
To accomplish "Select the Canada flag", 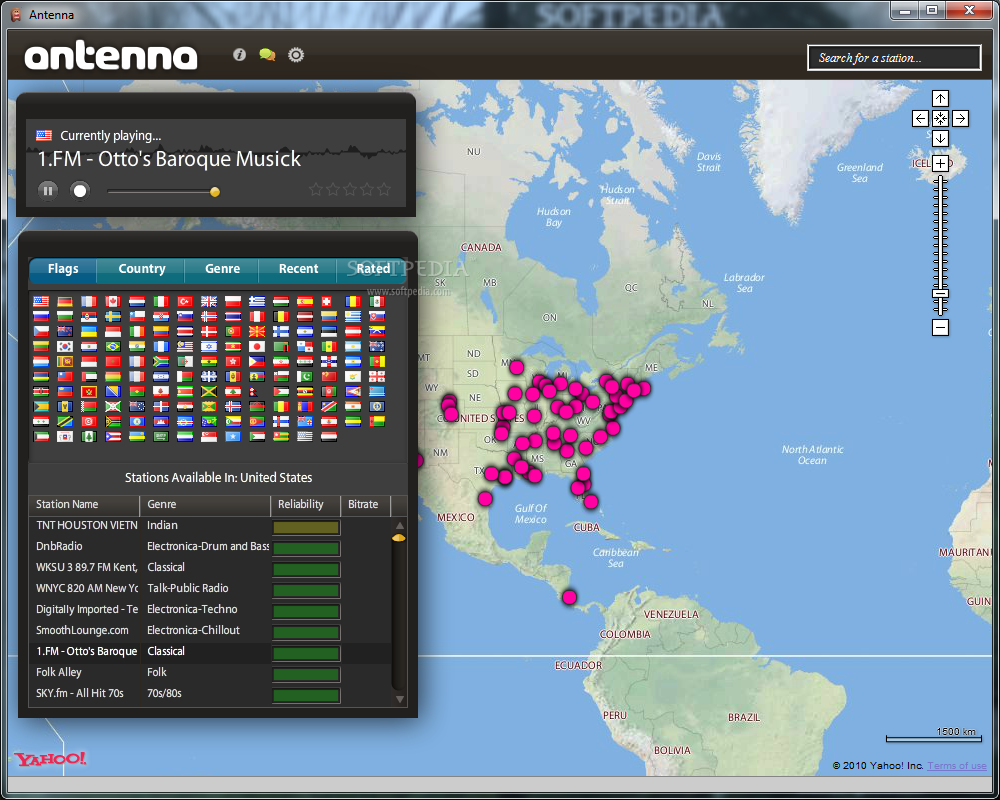I will pyautogui.click(x=113, y=301).
